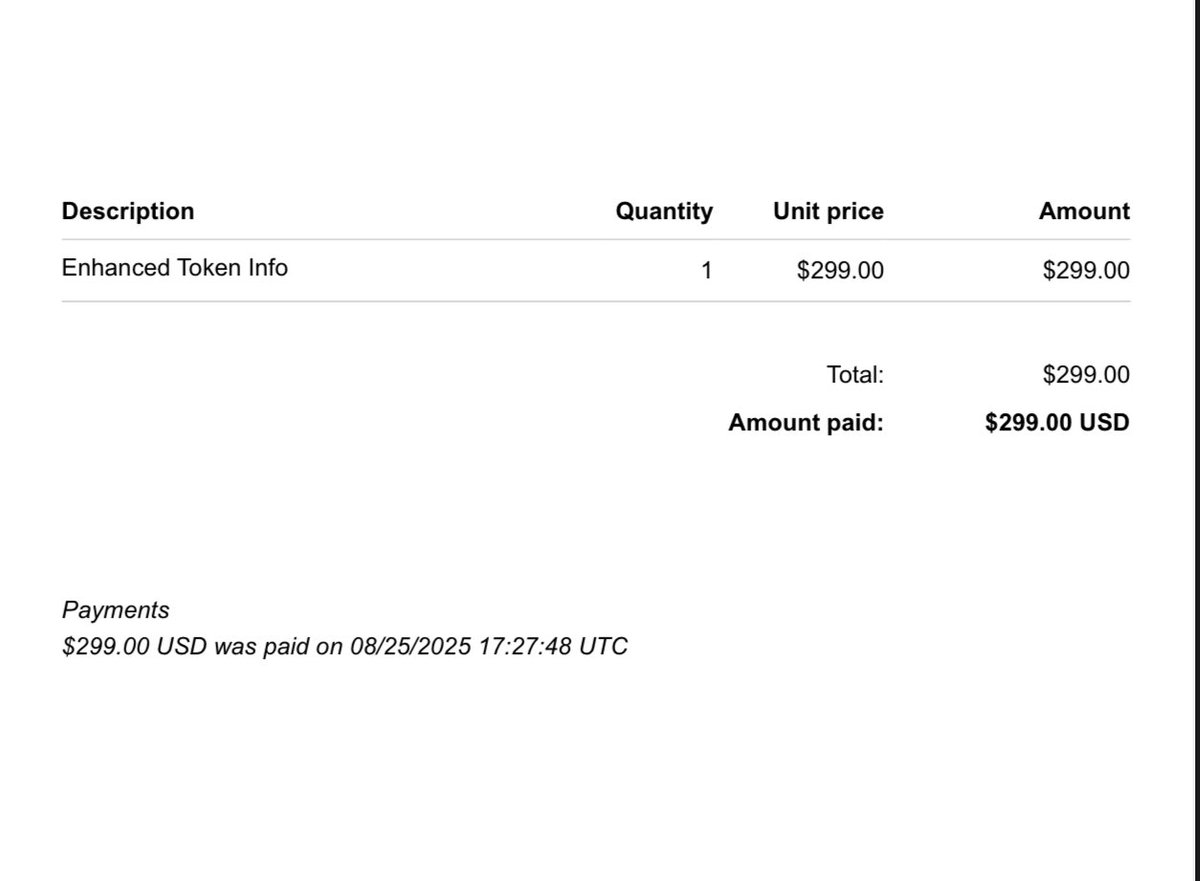Click the Payments heading
Screen dimensions: 1200x881
[116, 610]
